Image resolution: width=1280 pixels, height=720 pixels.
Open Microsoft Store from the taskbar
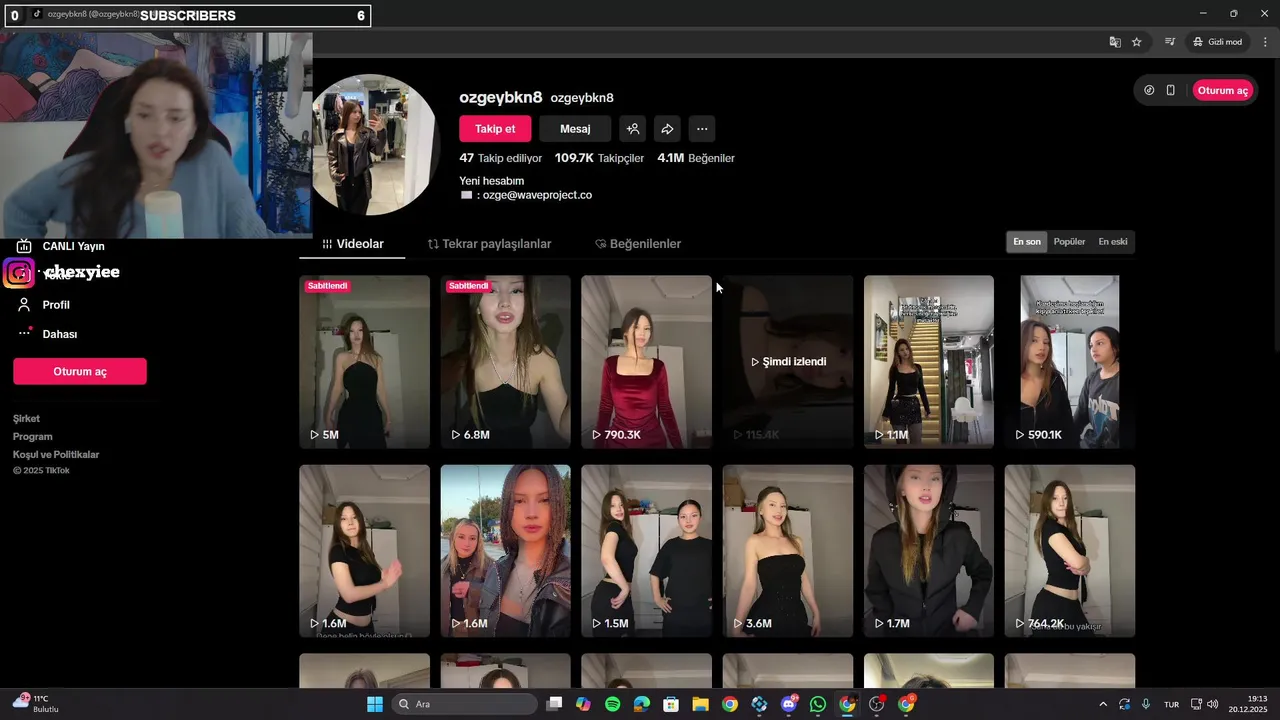671,704
